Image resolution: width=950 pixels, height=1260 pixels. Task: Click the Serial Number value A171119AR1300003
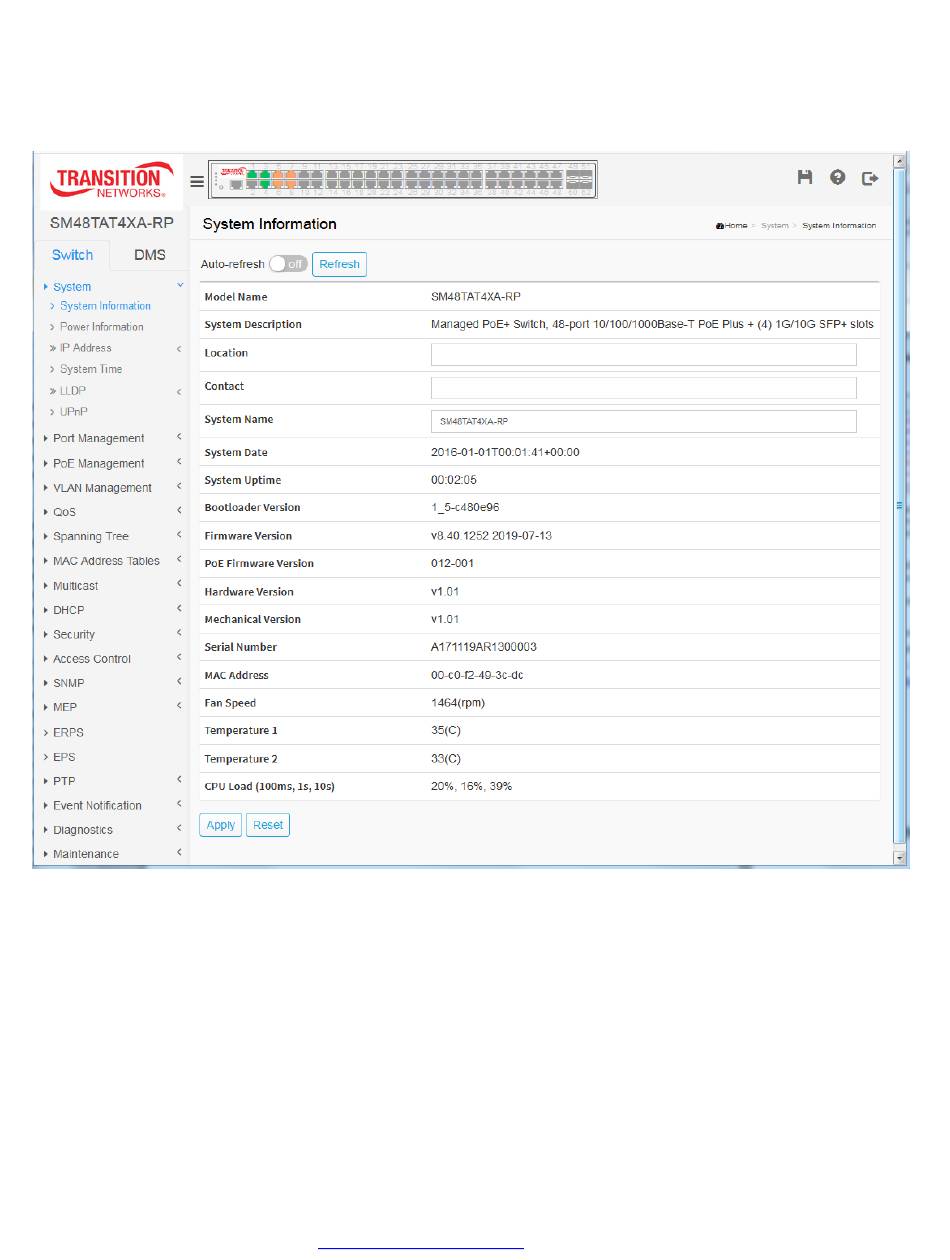tap(484, 647)
